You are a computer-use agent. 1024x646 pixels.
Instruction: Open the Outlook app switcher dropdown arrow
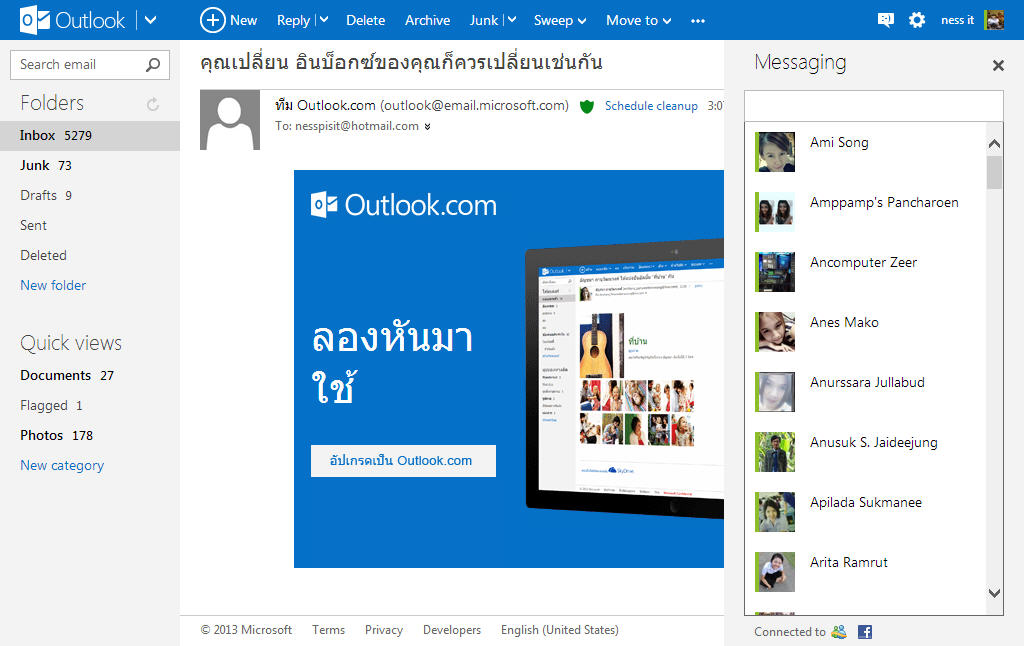[x=150, y=20]
